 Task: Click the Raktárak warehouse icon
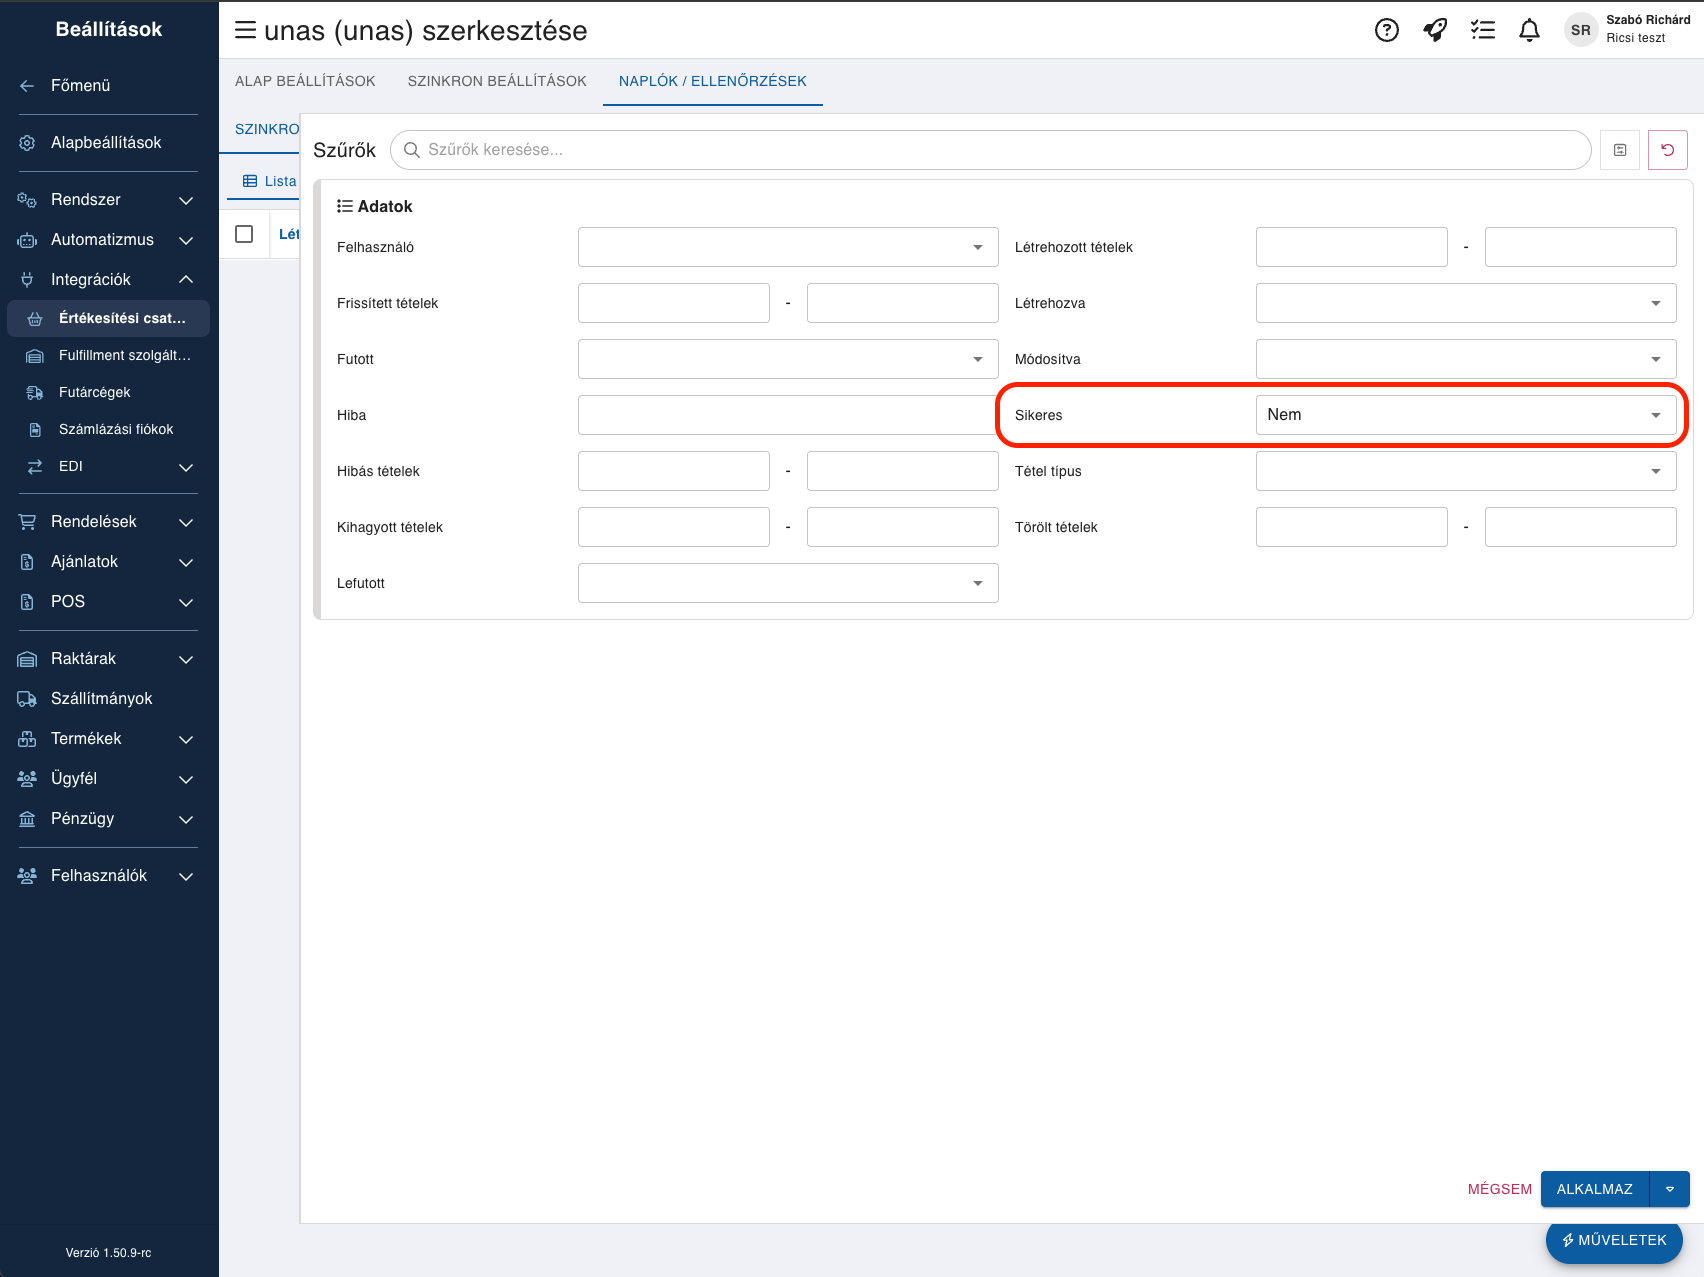pyautogui.click(x=27, y=659)
